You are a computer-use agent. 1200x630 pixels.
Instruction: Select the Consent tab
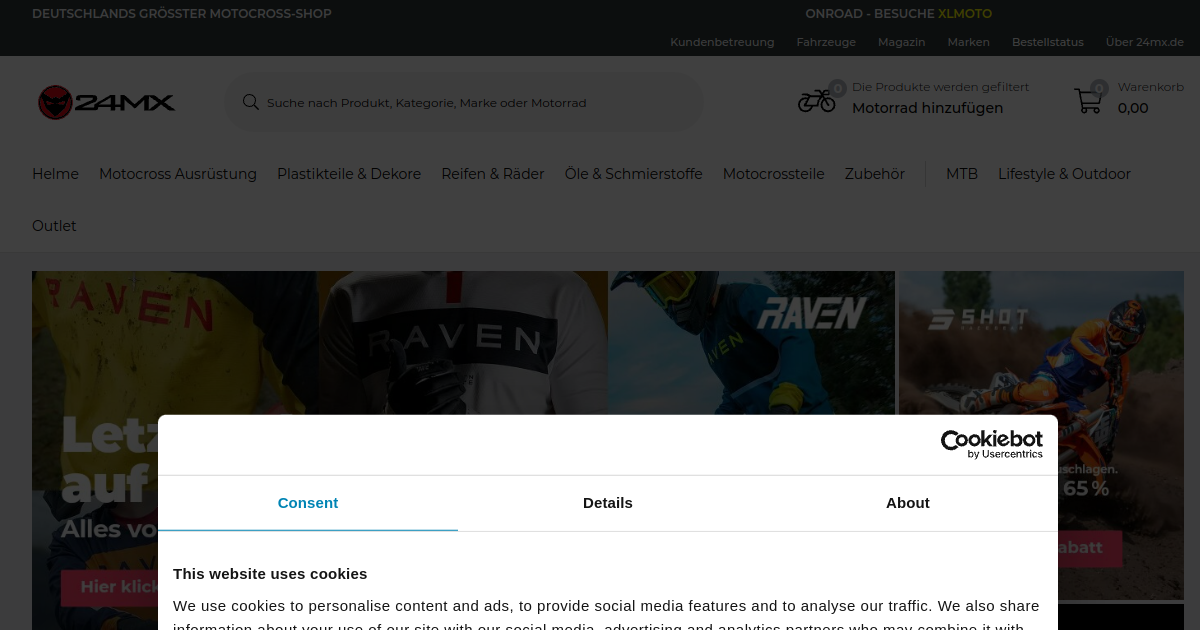[x=308, y=503]
